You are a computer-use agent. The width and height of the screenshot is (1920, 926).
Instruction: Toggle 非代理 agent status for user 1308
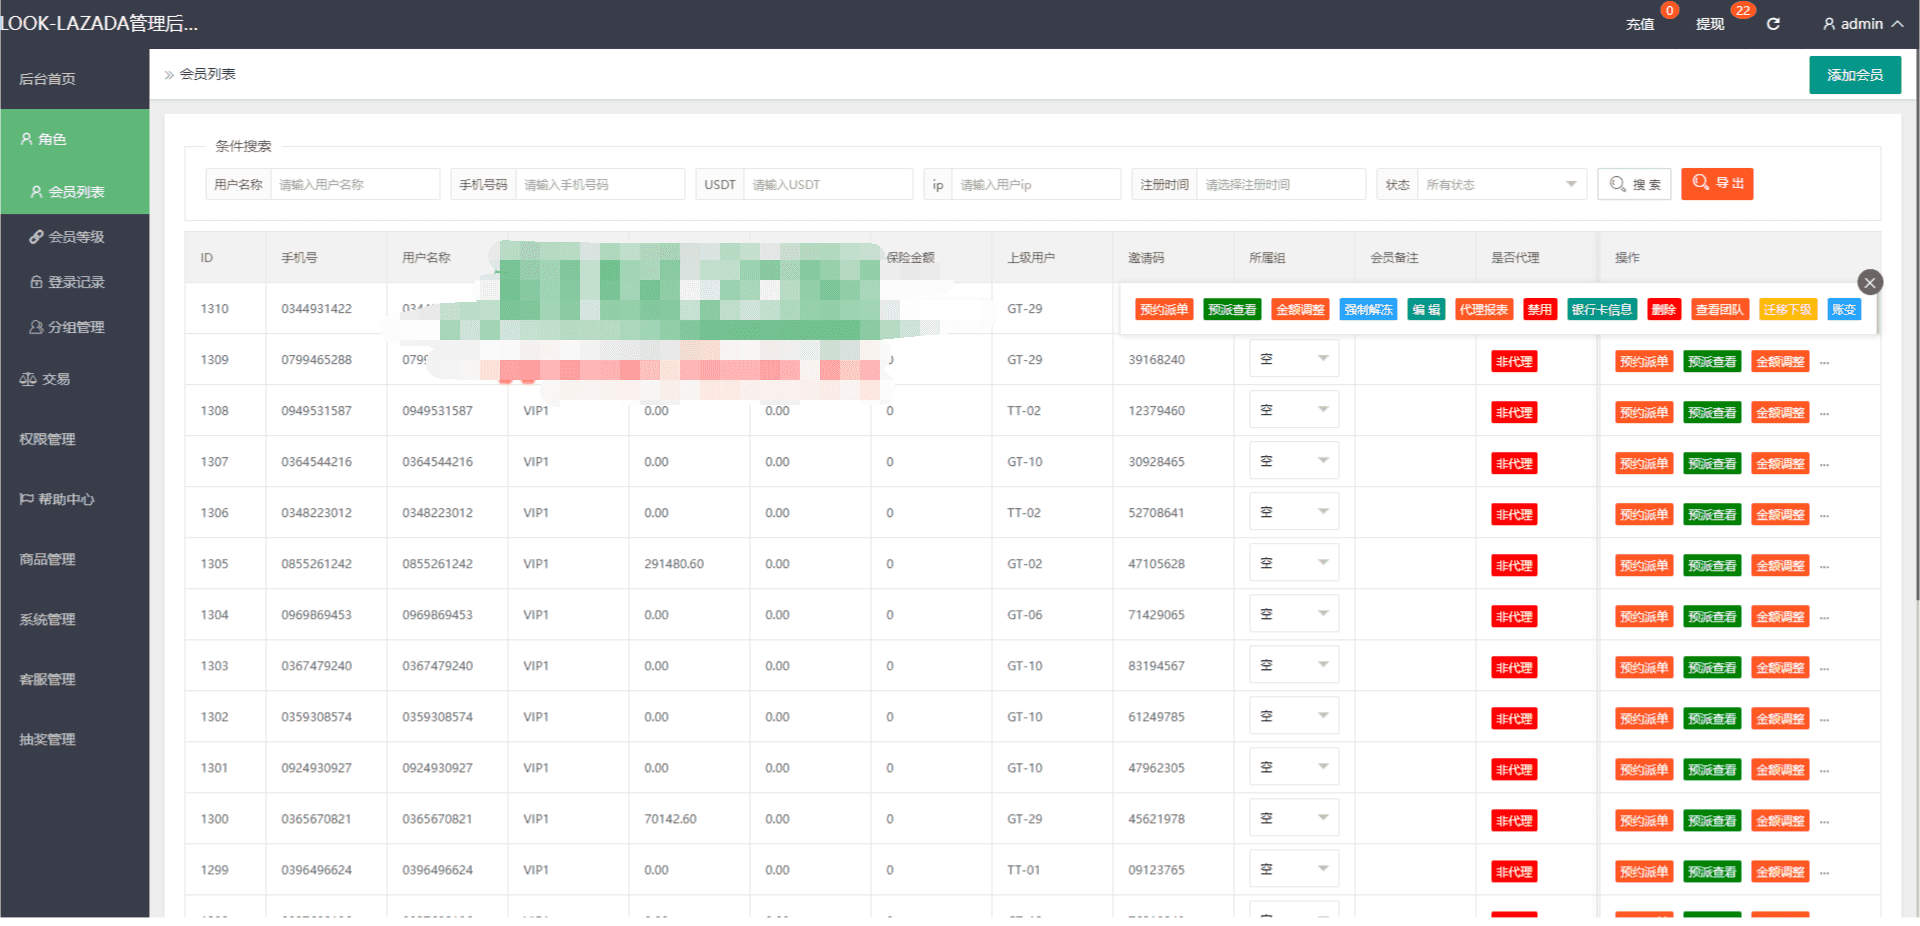pyautogui.click(x=1513, y=413)
